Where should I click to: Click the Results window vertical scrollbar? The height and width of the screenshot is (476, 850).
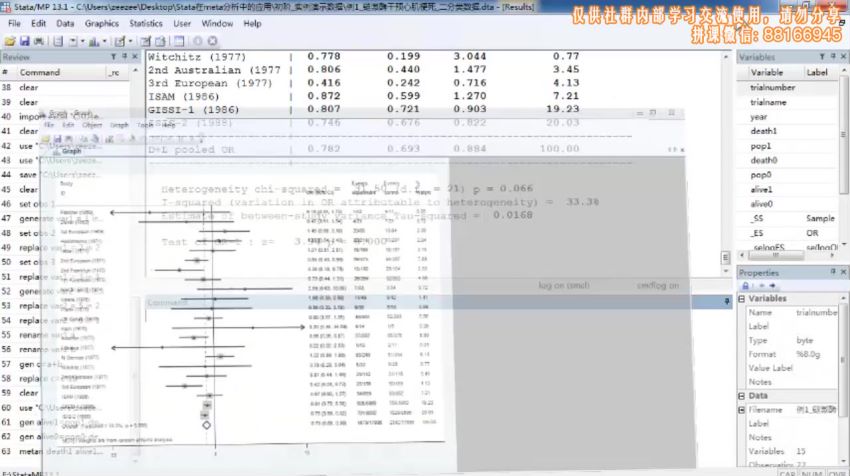(x=726, y=163)
